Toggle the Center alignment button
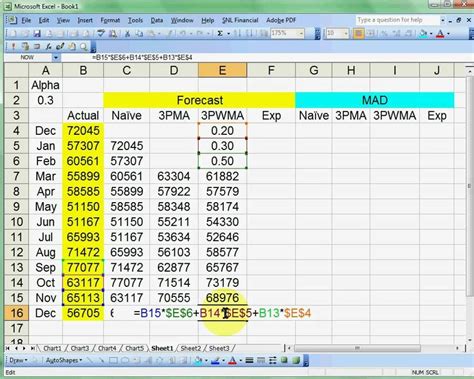 pos(359,34)
